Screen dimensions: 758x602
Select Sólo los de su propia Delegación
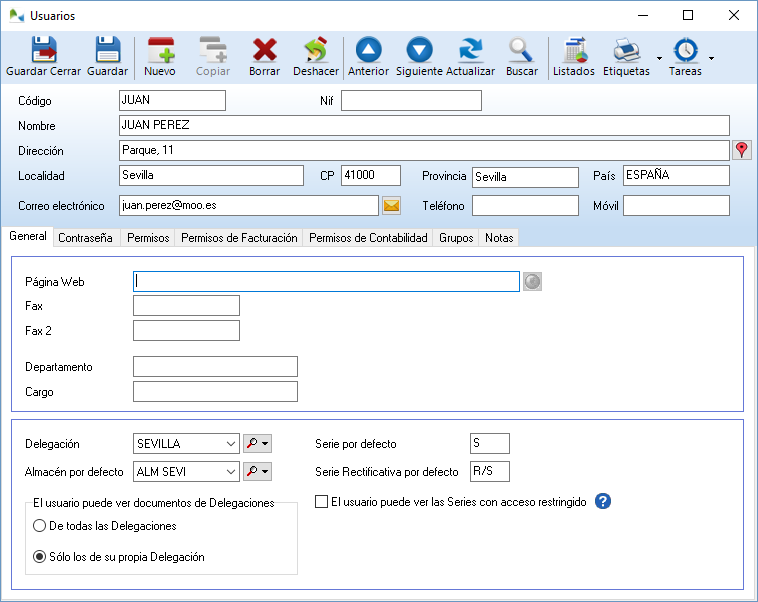pyautogui.click(x=39, y=557)
